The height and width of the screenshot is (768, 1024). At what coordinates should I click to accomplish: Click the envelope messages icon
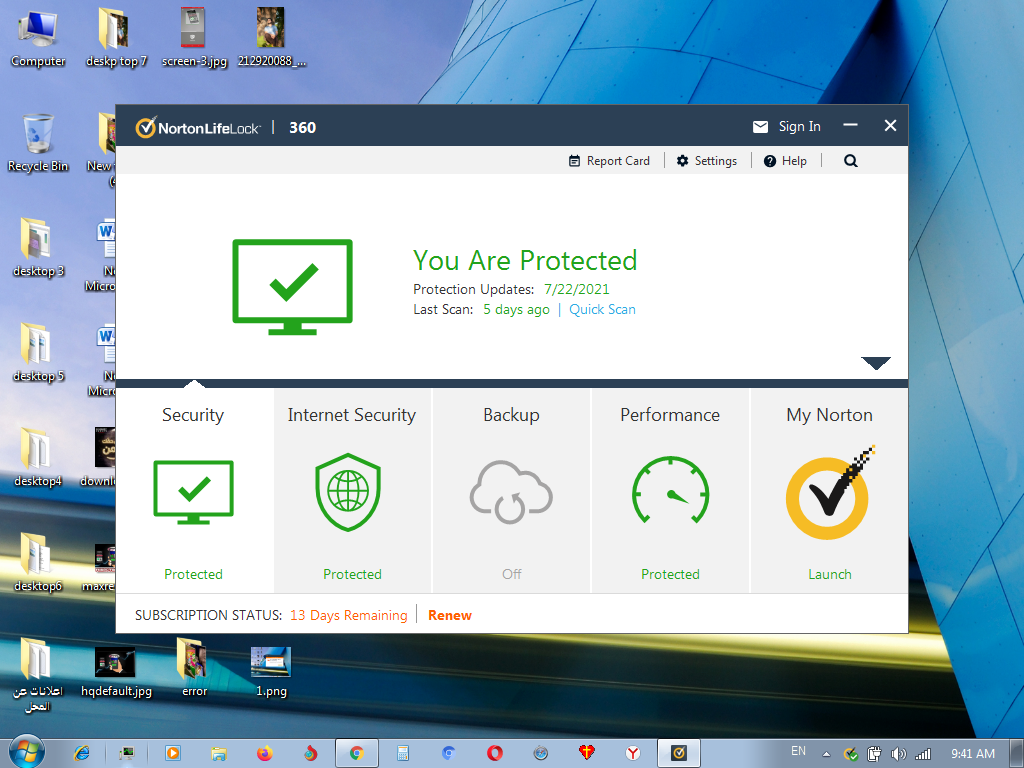click(760, 127)
